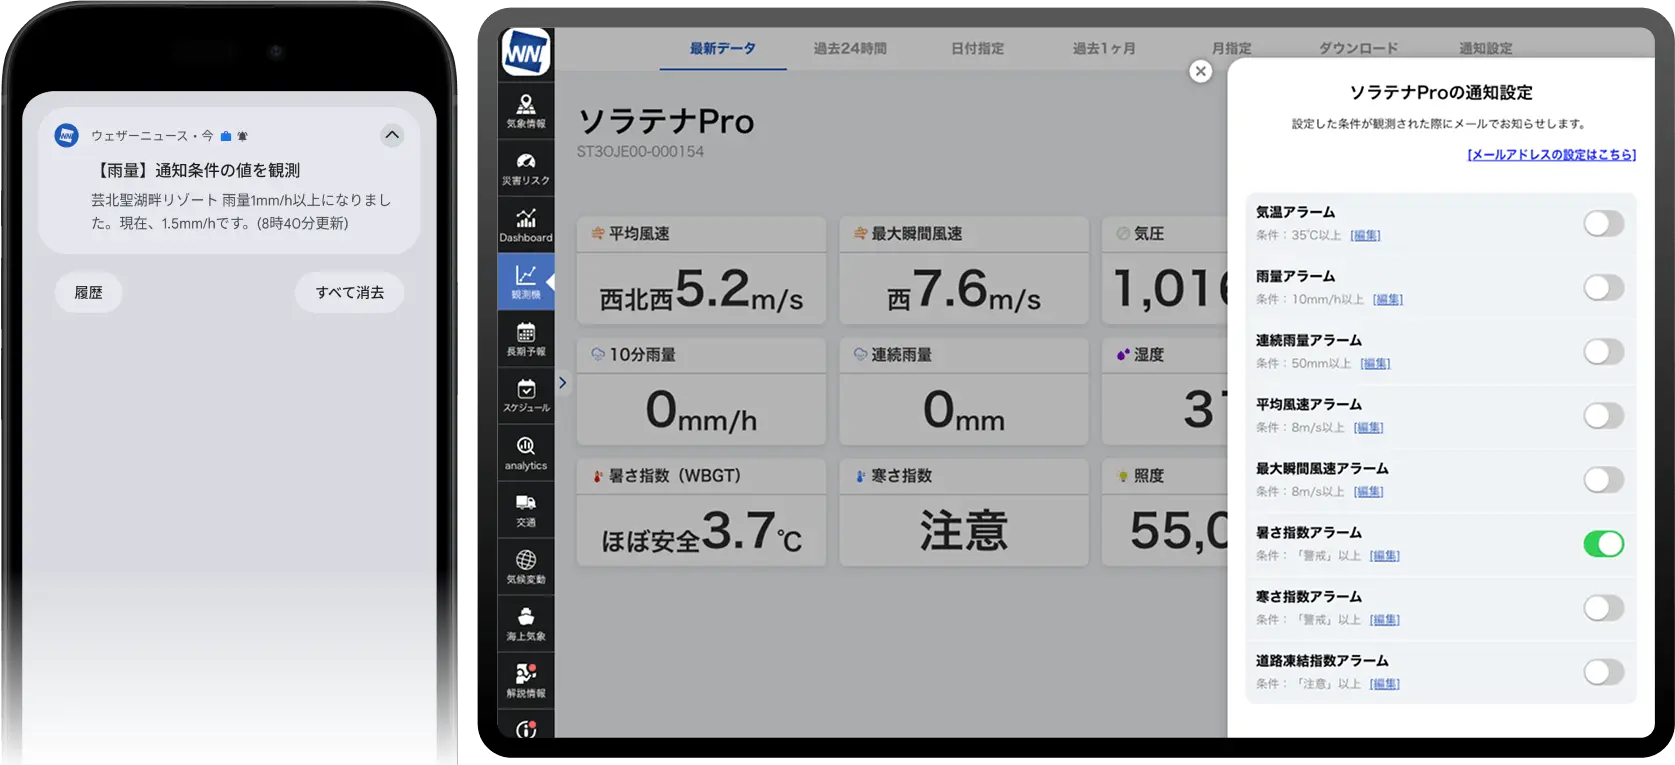Open 交通 truck icon in sidebar
This screenshot has width=1675, height=765.
point(526,509)
